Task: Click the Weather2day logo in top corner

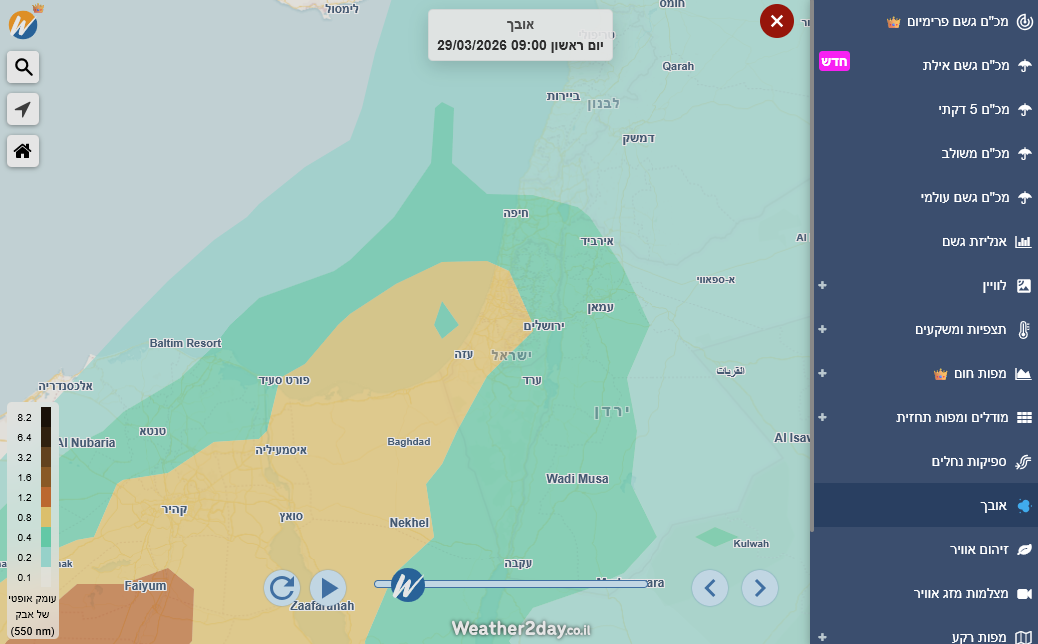Action: click(24, 22)
